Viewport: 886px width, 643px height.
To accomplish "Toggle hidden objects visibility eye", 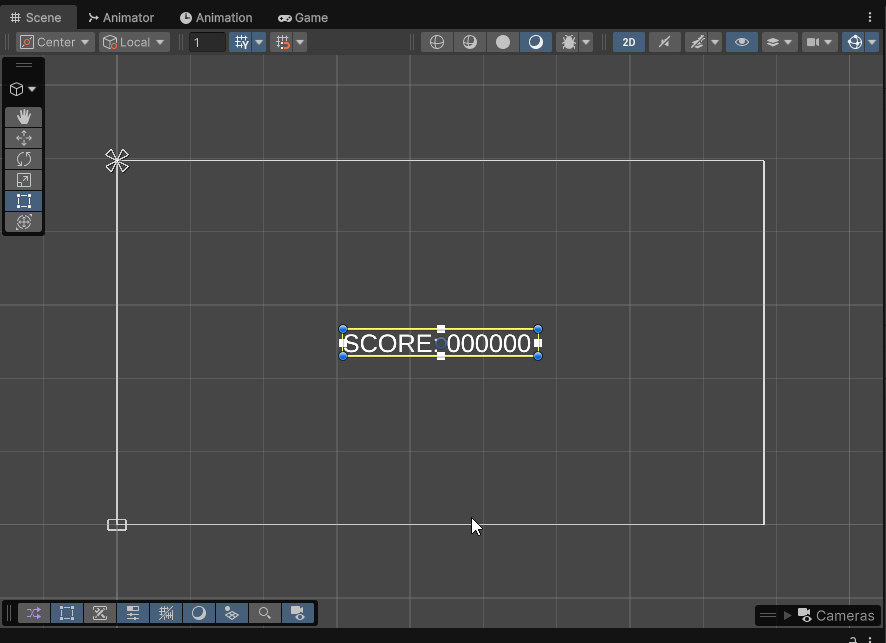I will coord(742,42).
